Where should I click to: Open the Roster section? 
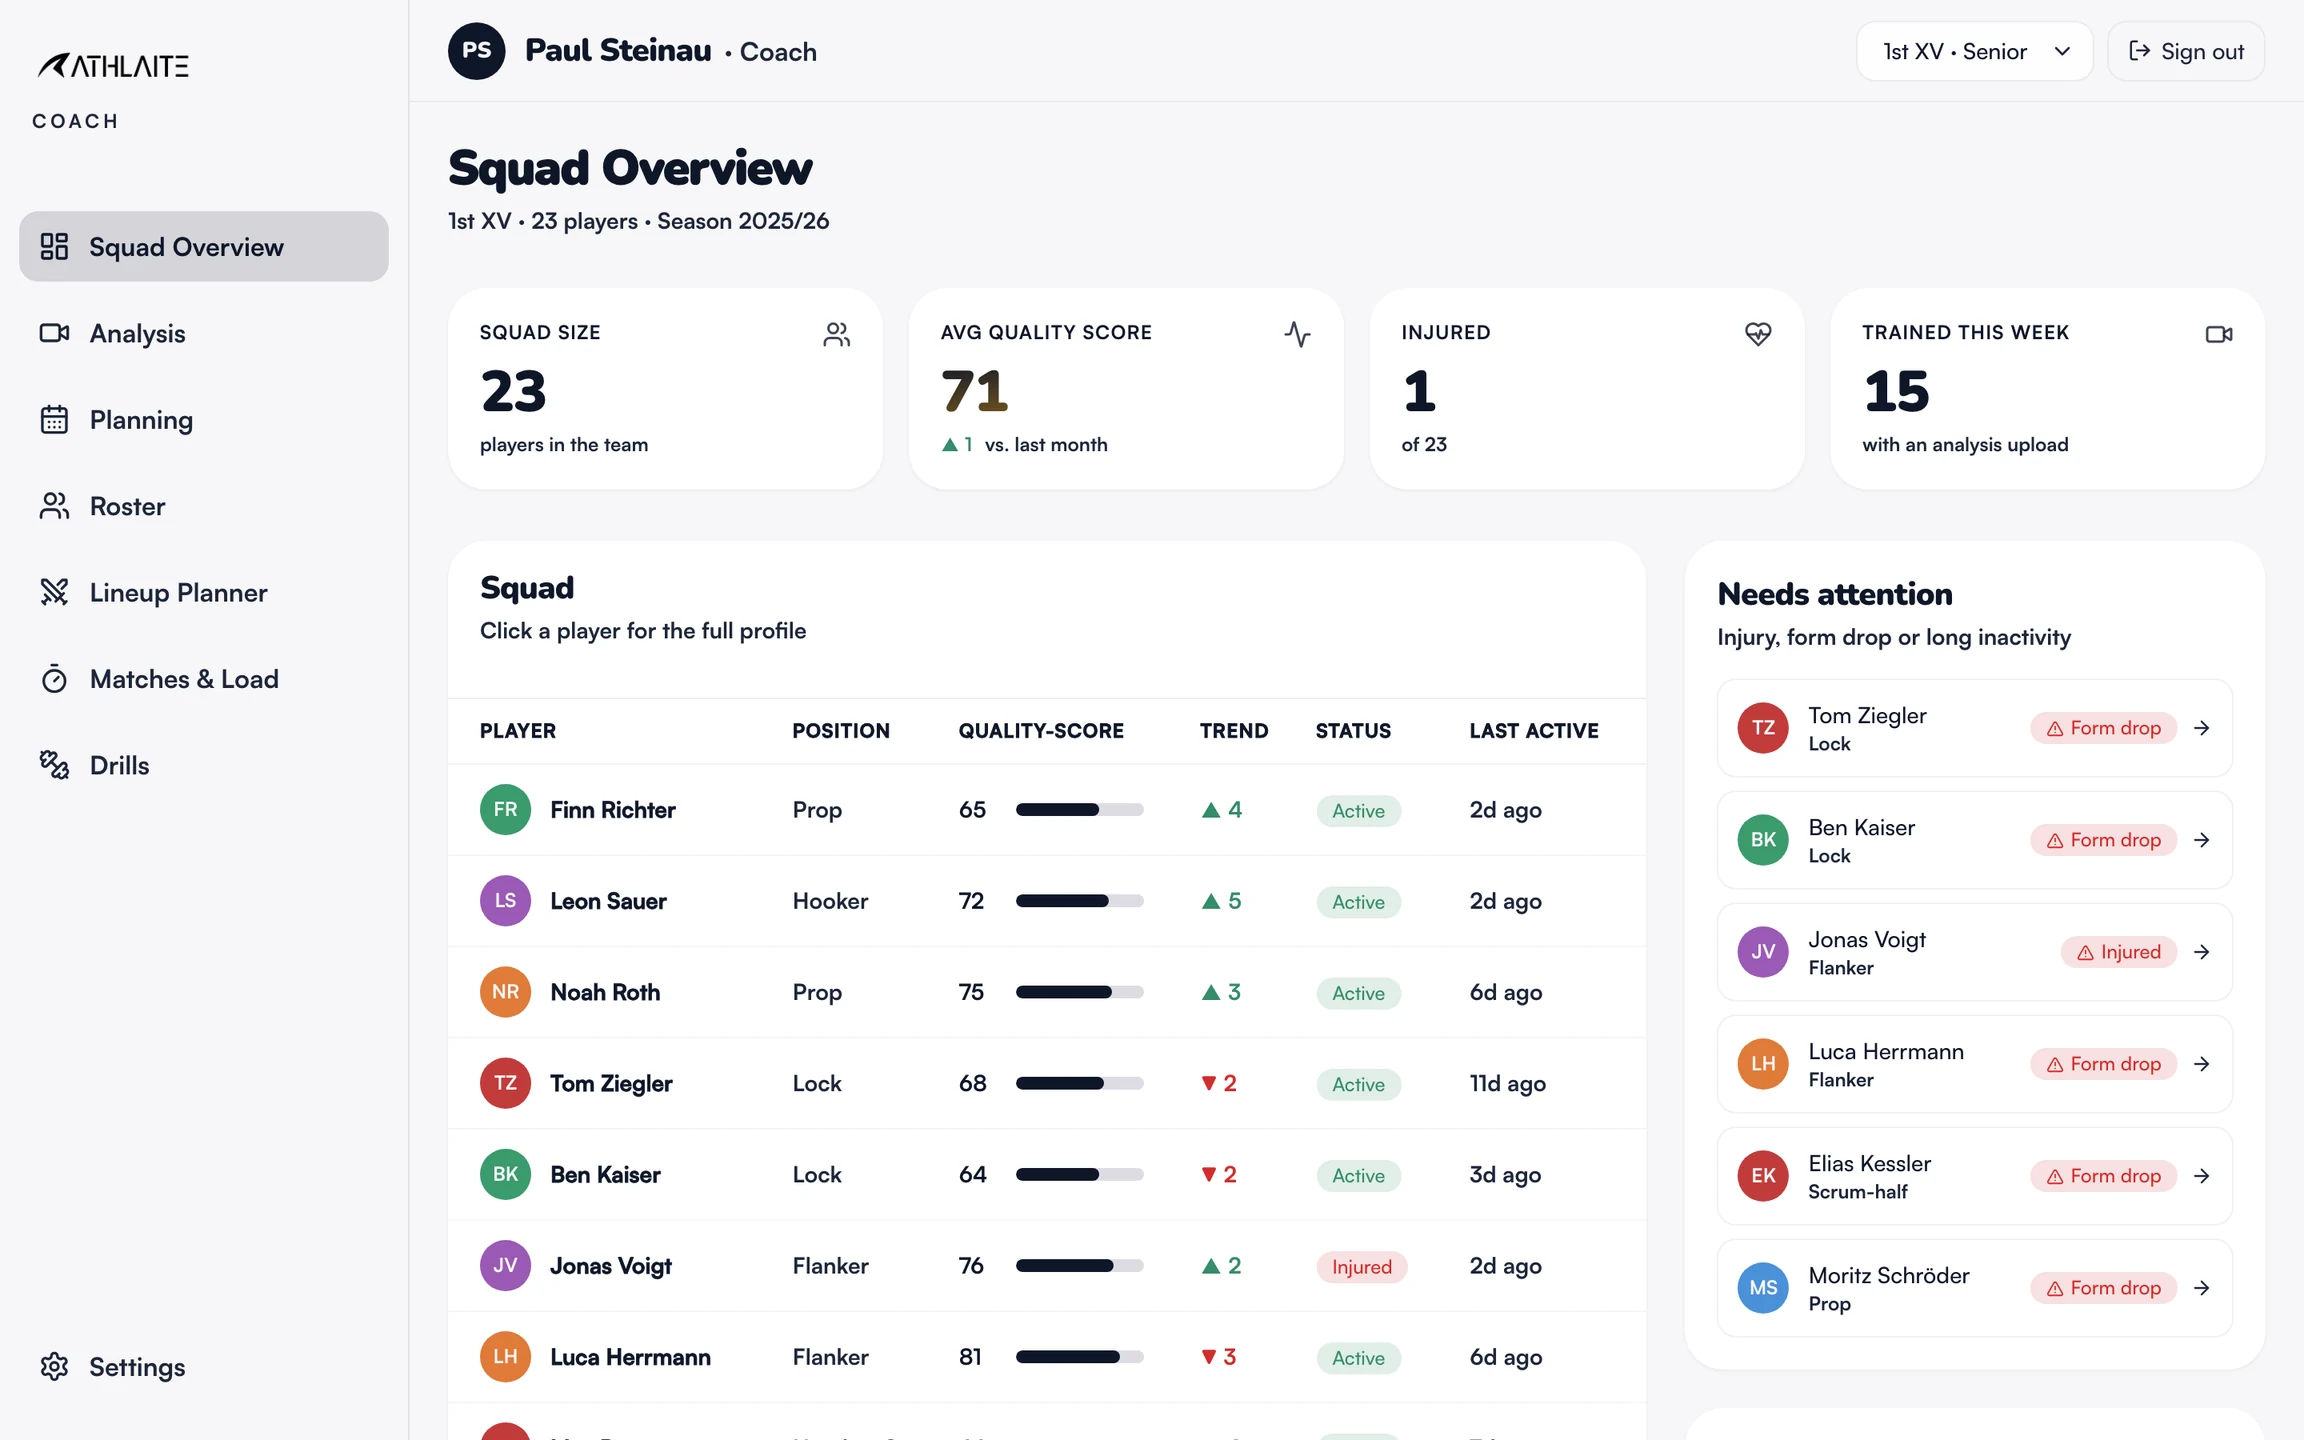click(x=204, y=506)
